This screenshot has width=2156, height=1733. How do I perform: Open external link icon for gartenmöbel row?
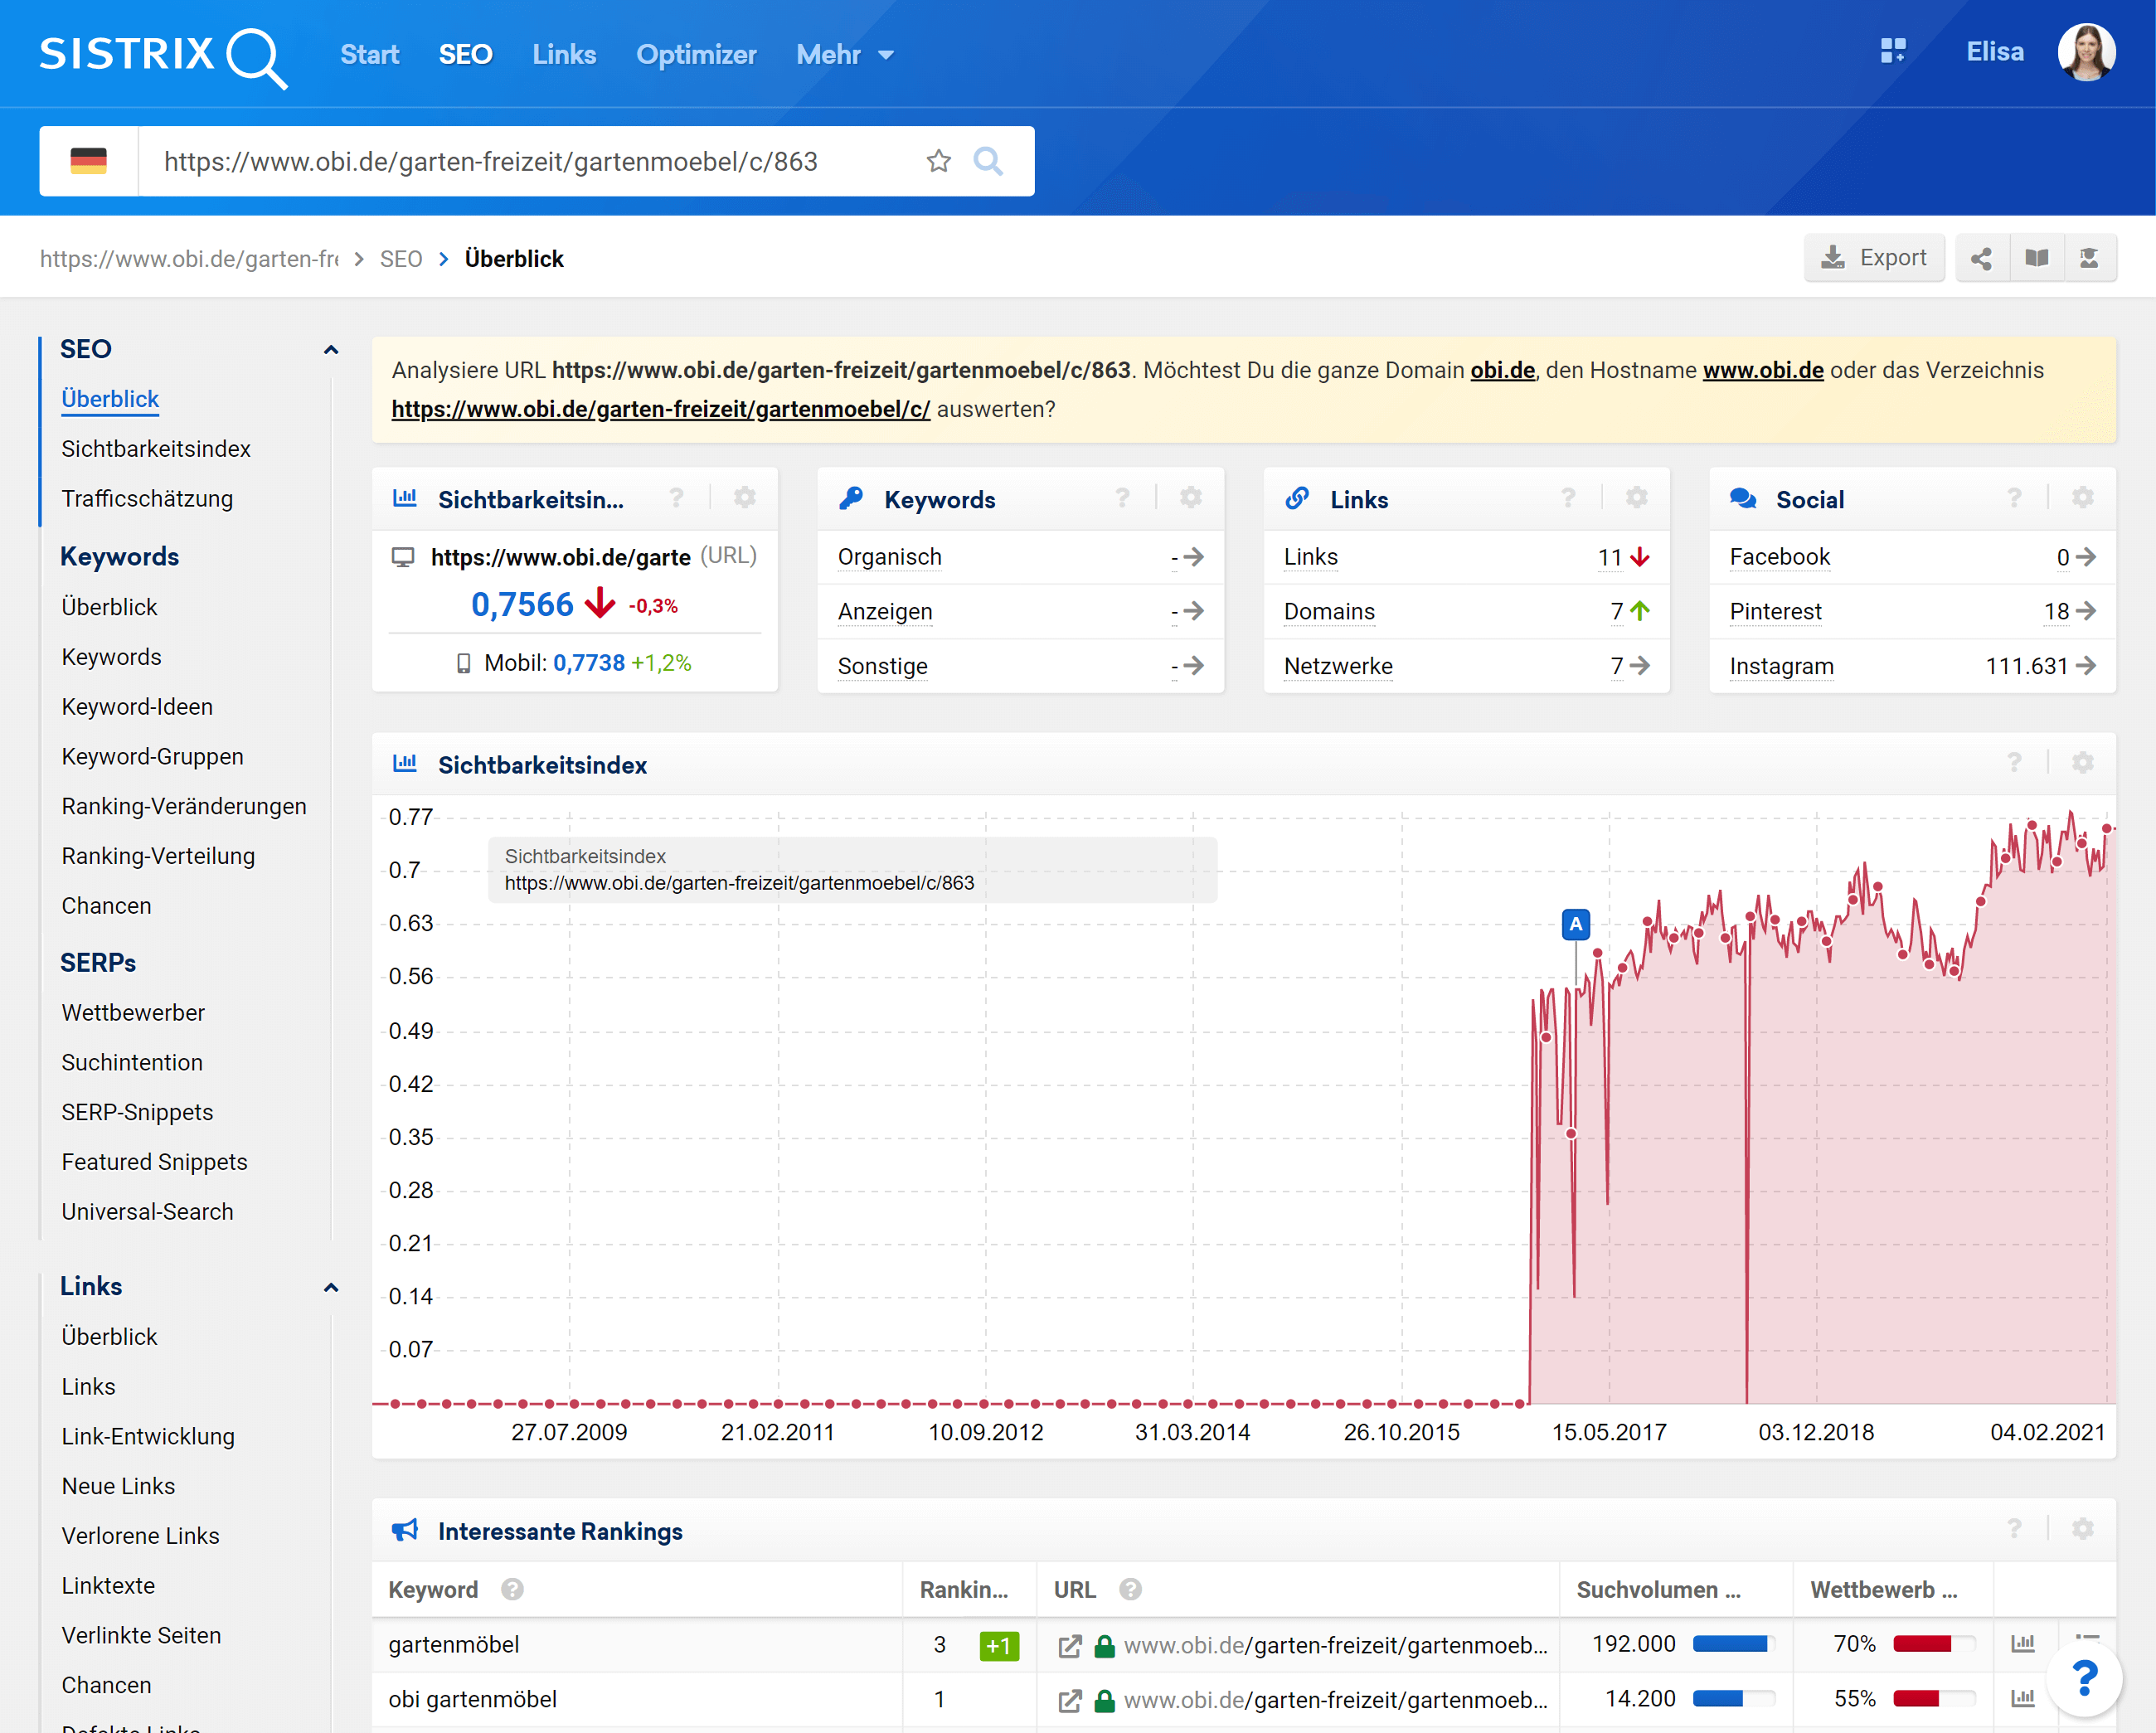pos(1069,1645)
